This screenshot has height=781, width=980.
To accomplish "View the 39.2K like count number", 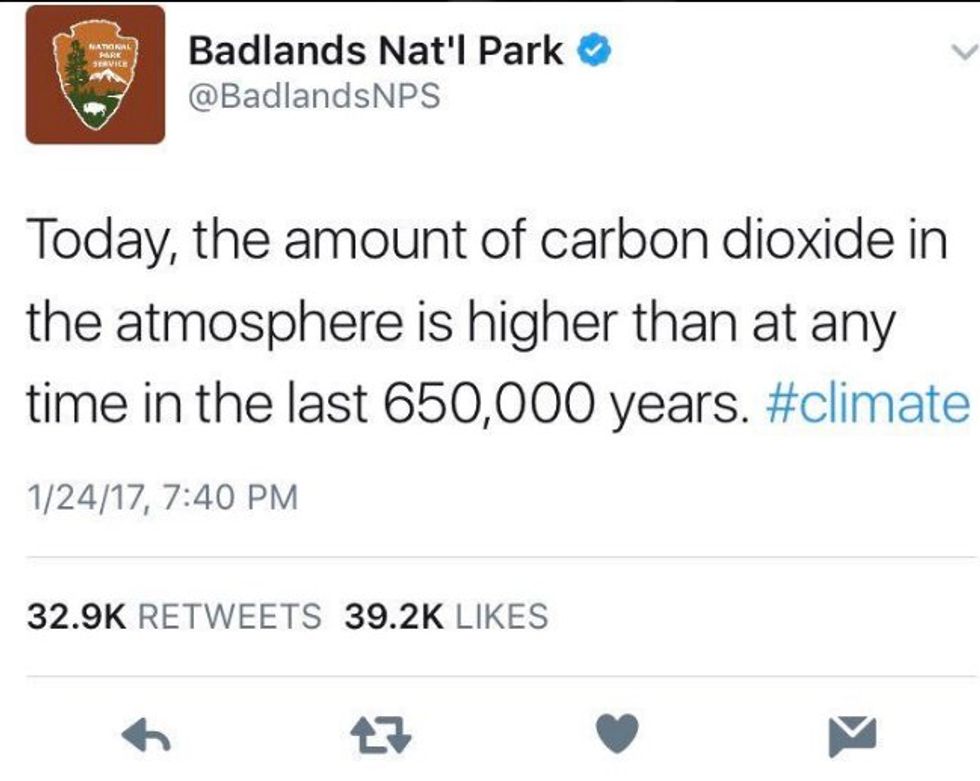I will [x=393, y=615].
